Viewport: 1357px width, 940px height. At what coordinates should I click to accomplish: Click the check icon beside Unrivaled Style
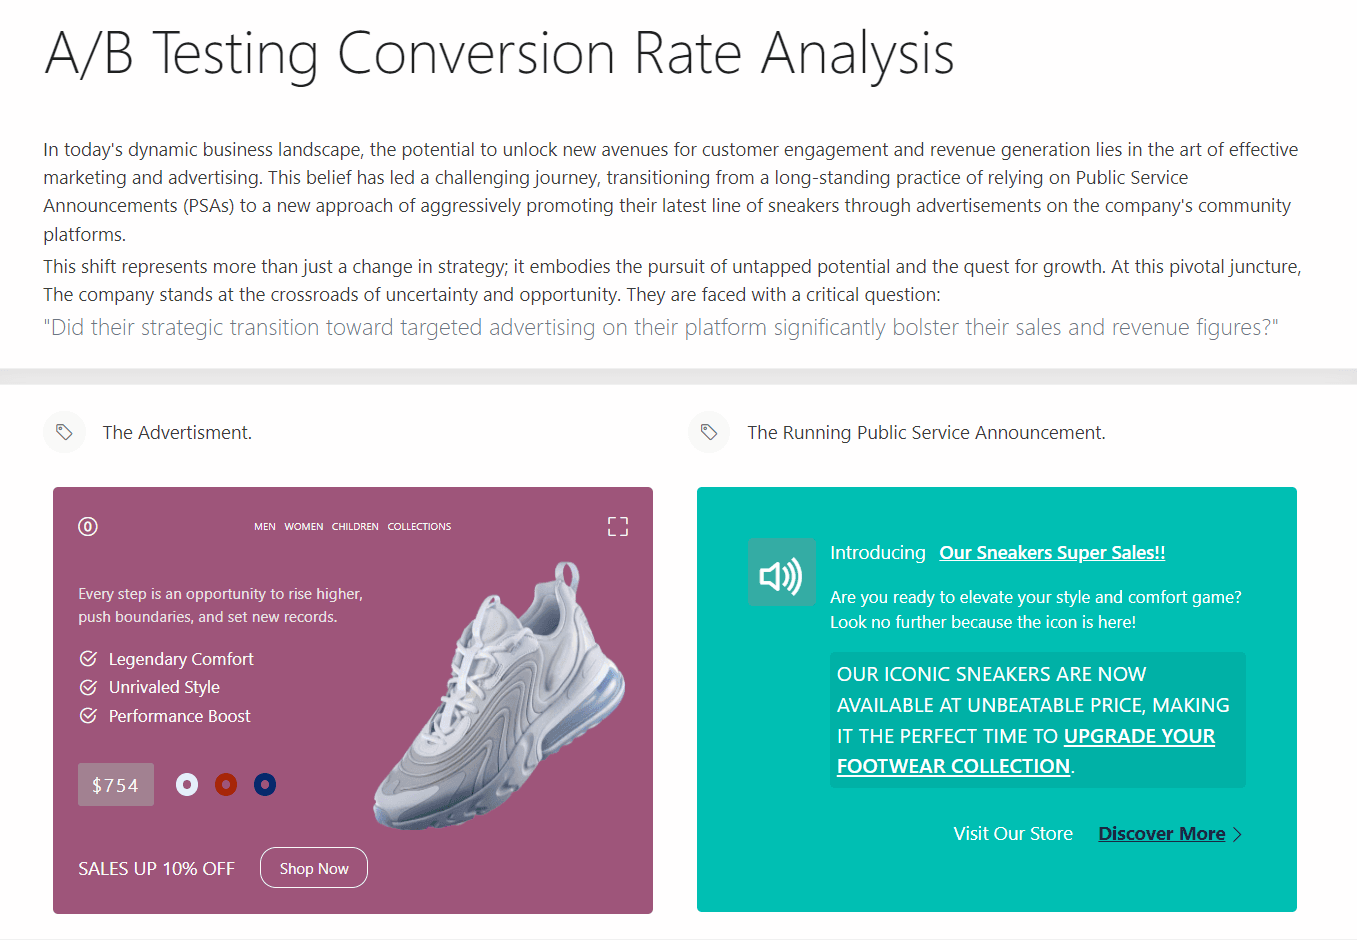(88, 687)
